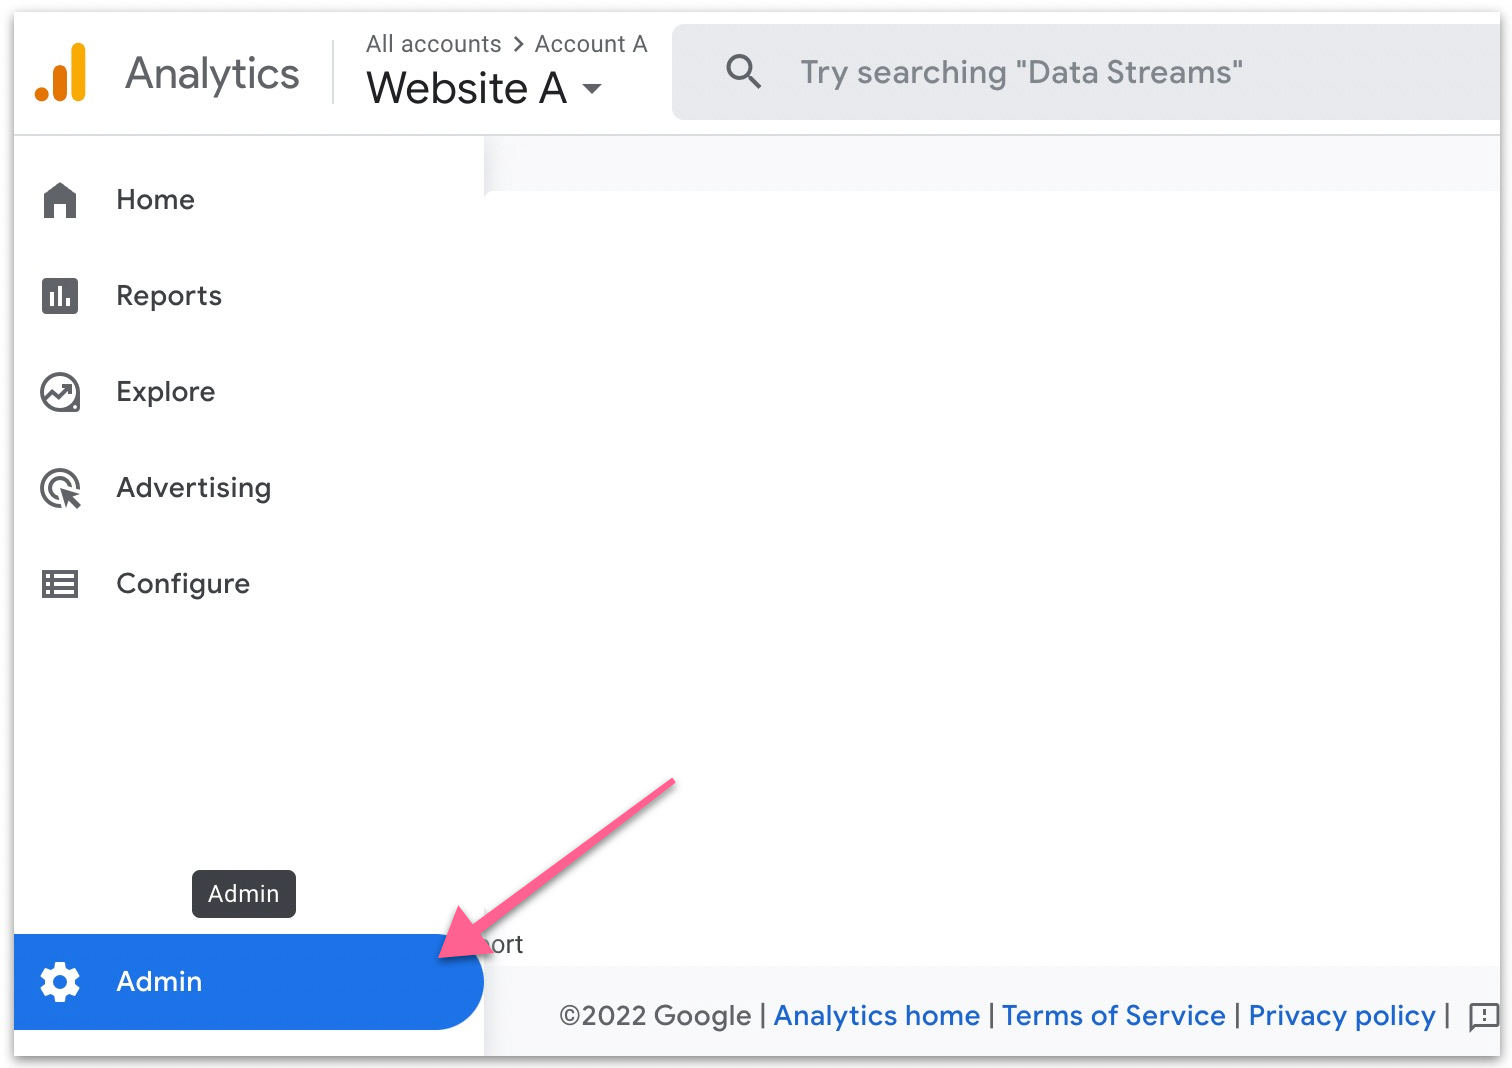Viewport: 1512px width, 1068px height.
Task: Open the Analytics home footer link
Action: [876, 1016]
